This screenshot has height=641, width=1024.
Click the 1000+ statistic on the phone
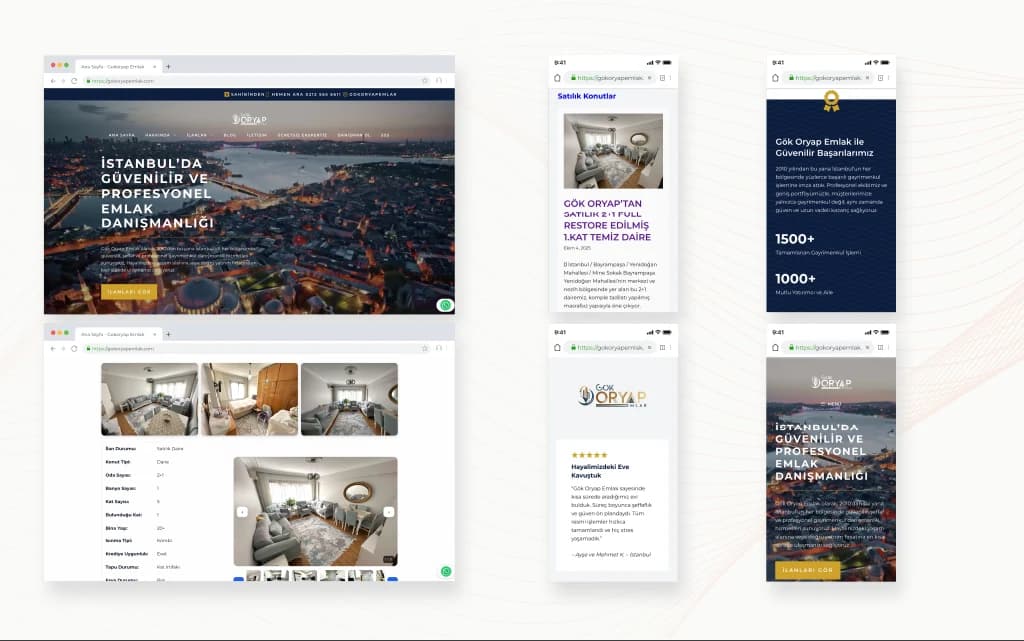795,279
